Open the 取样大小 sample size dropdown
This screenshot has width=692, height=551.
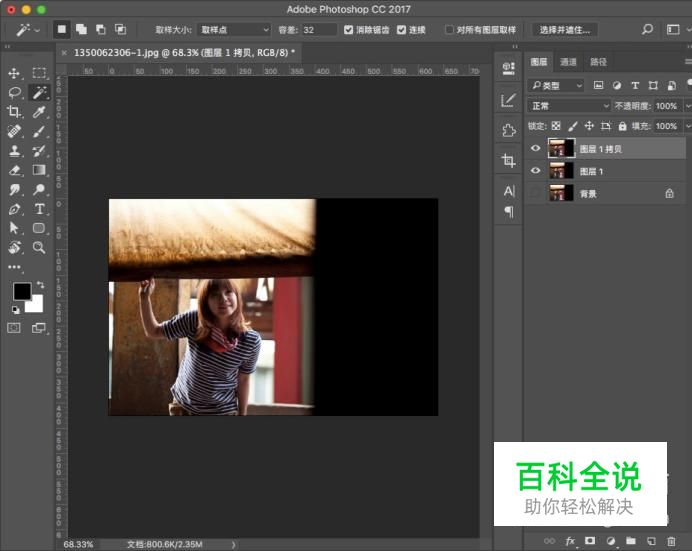[233, 30]
